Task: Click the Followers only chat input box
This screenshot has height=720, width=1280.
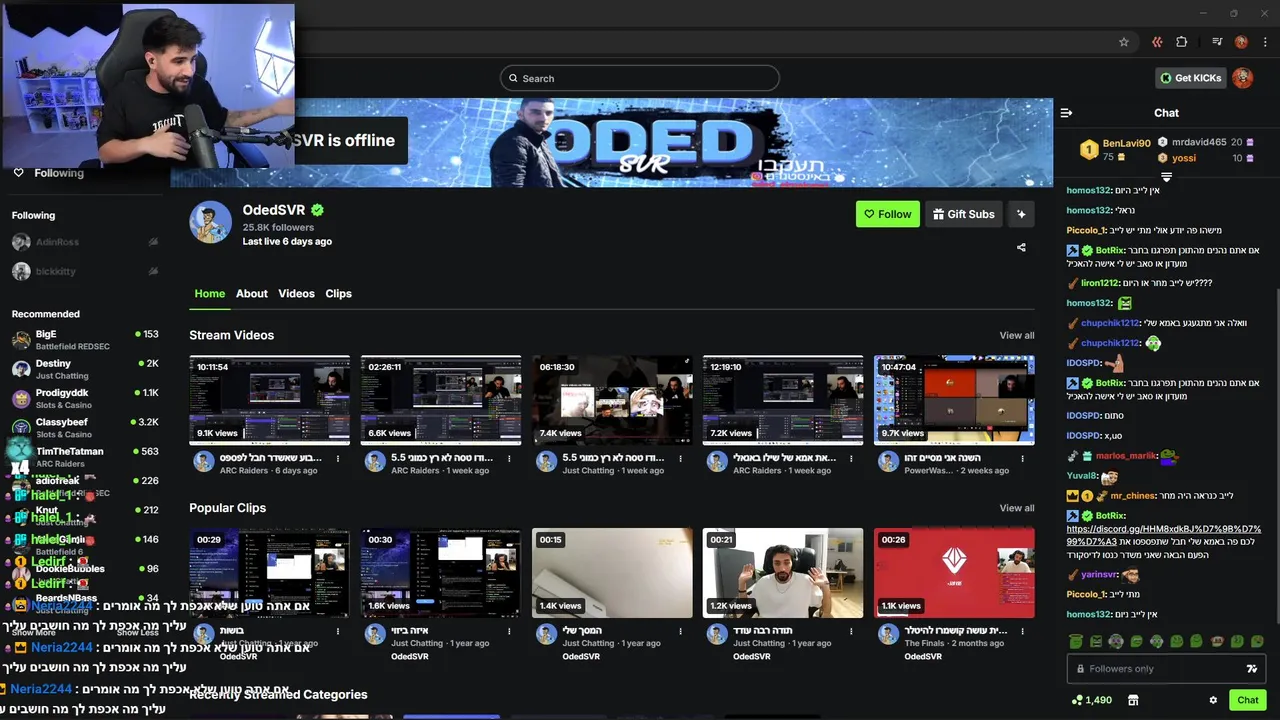Action: tap(1166, 669)
